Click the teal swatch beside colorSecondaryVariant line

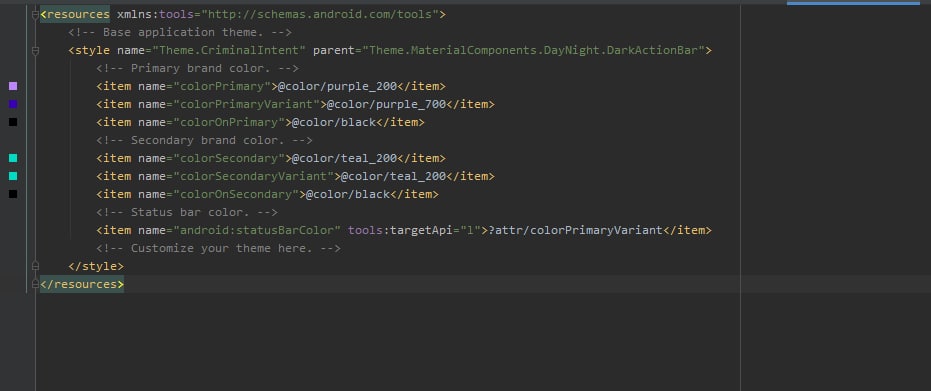point(13,176)
